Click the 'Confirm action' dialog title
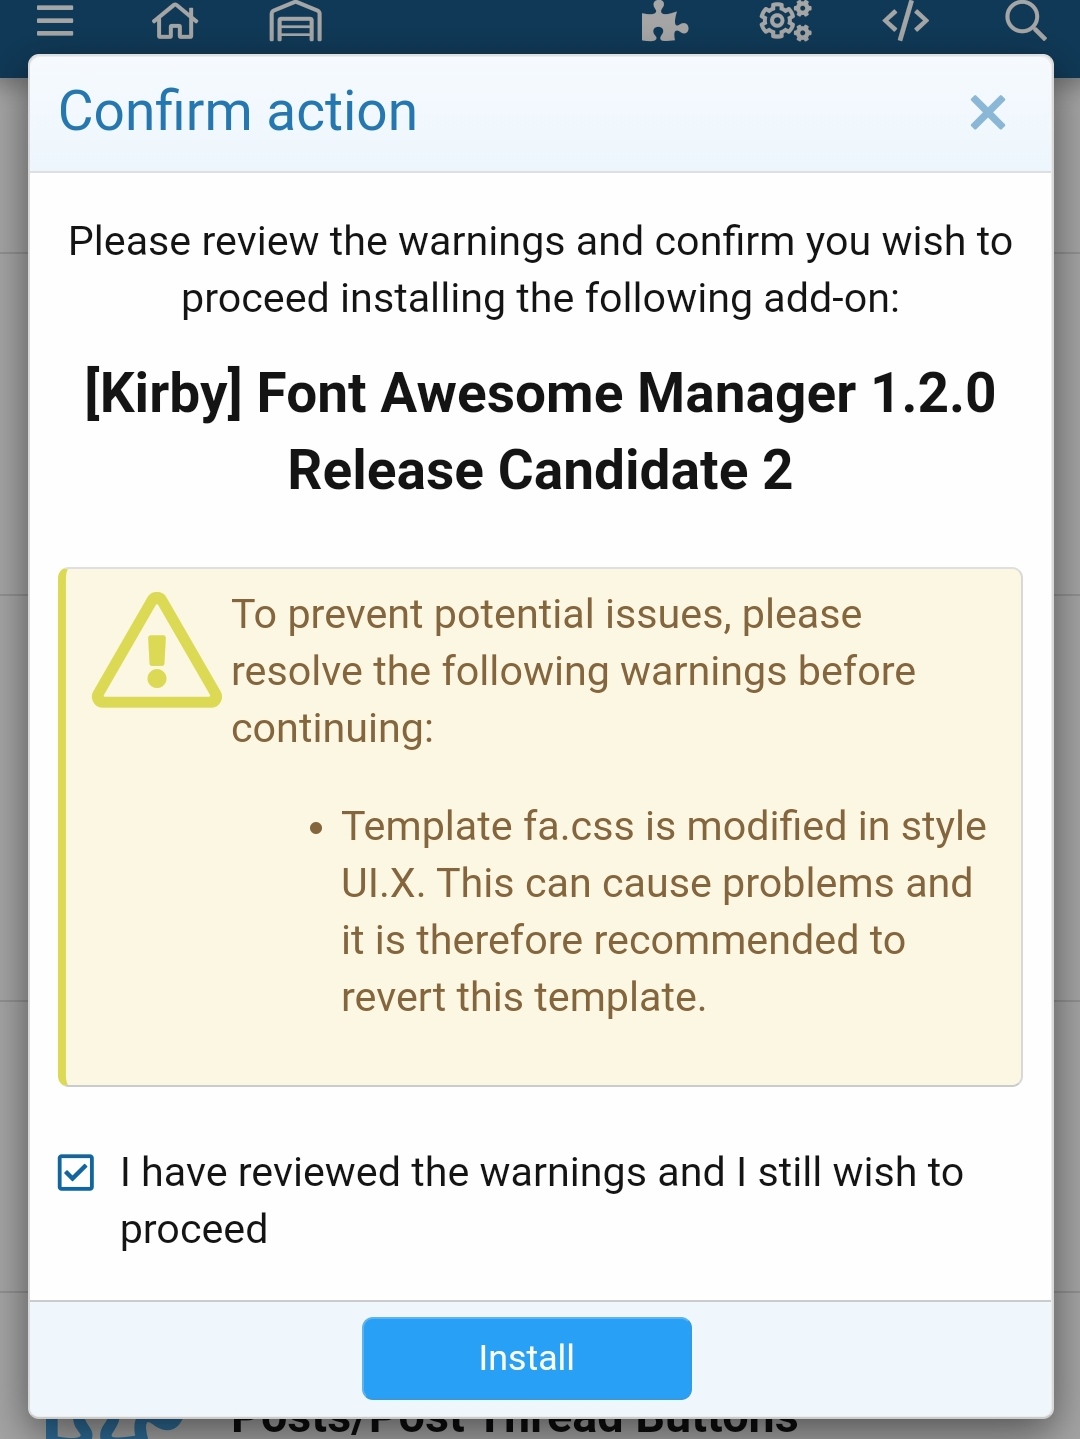The height and width of the screenshot is (1439, 1080). coord(238,111)
